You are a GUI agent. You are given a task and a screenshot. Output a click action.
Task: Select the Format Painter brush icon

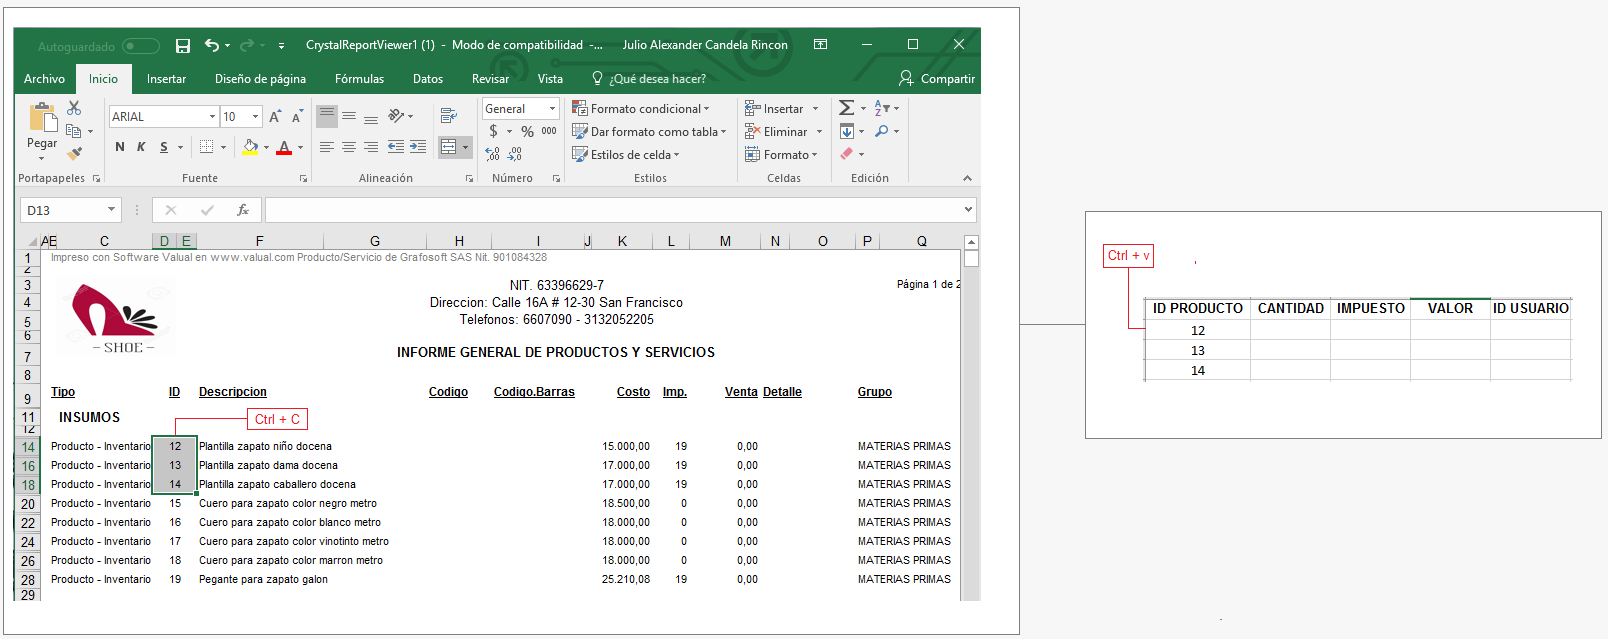(74, 153)
